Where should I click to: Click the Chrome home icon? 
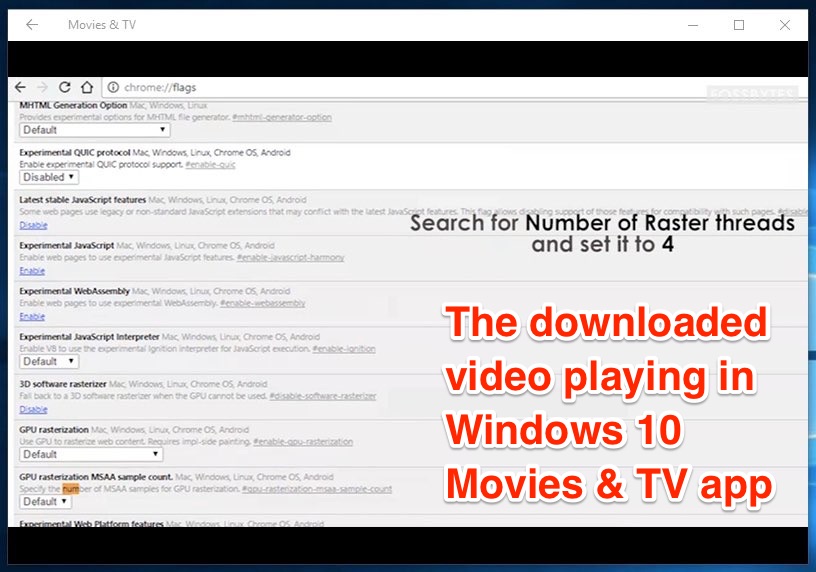tap(87, 88)
